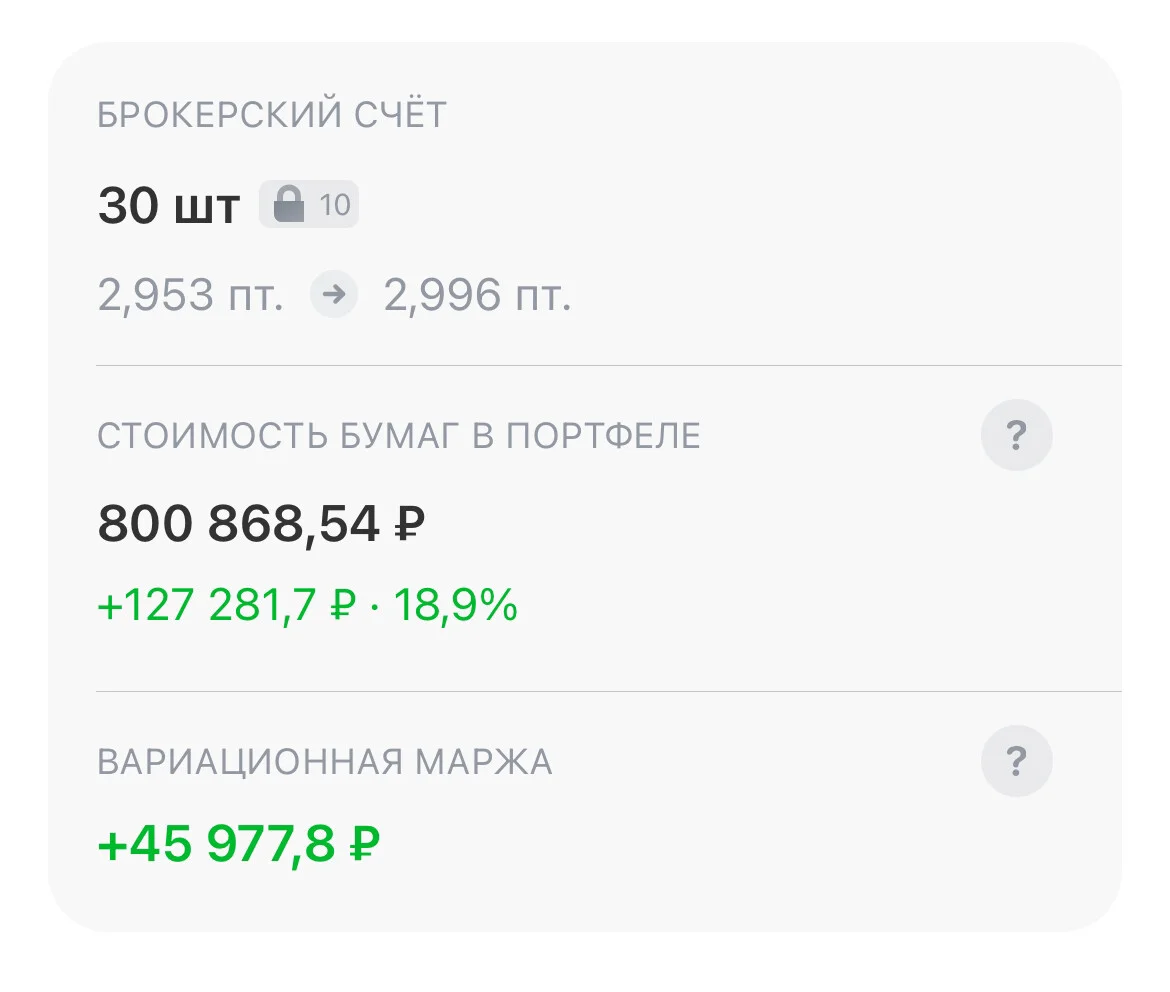Click the arrow between 2,953 and 2,996

pos(334,294)
